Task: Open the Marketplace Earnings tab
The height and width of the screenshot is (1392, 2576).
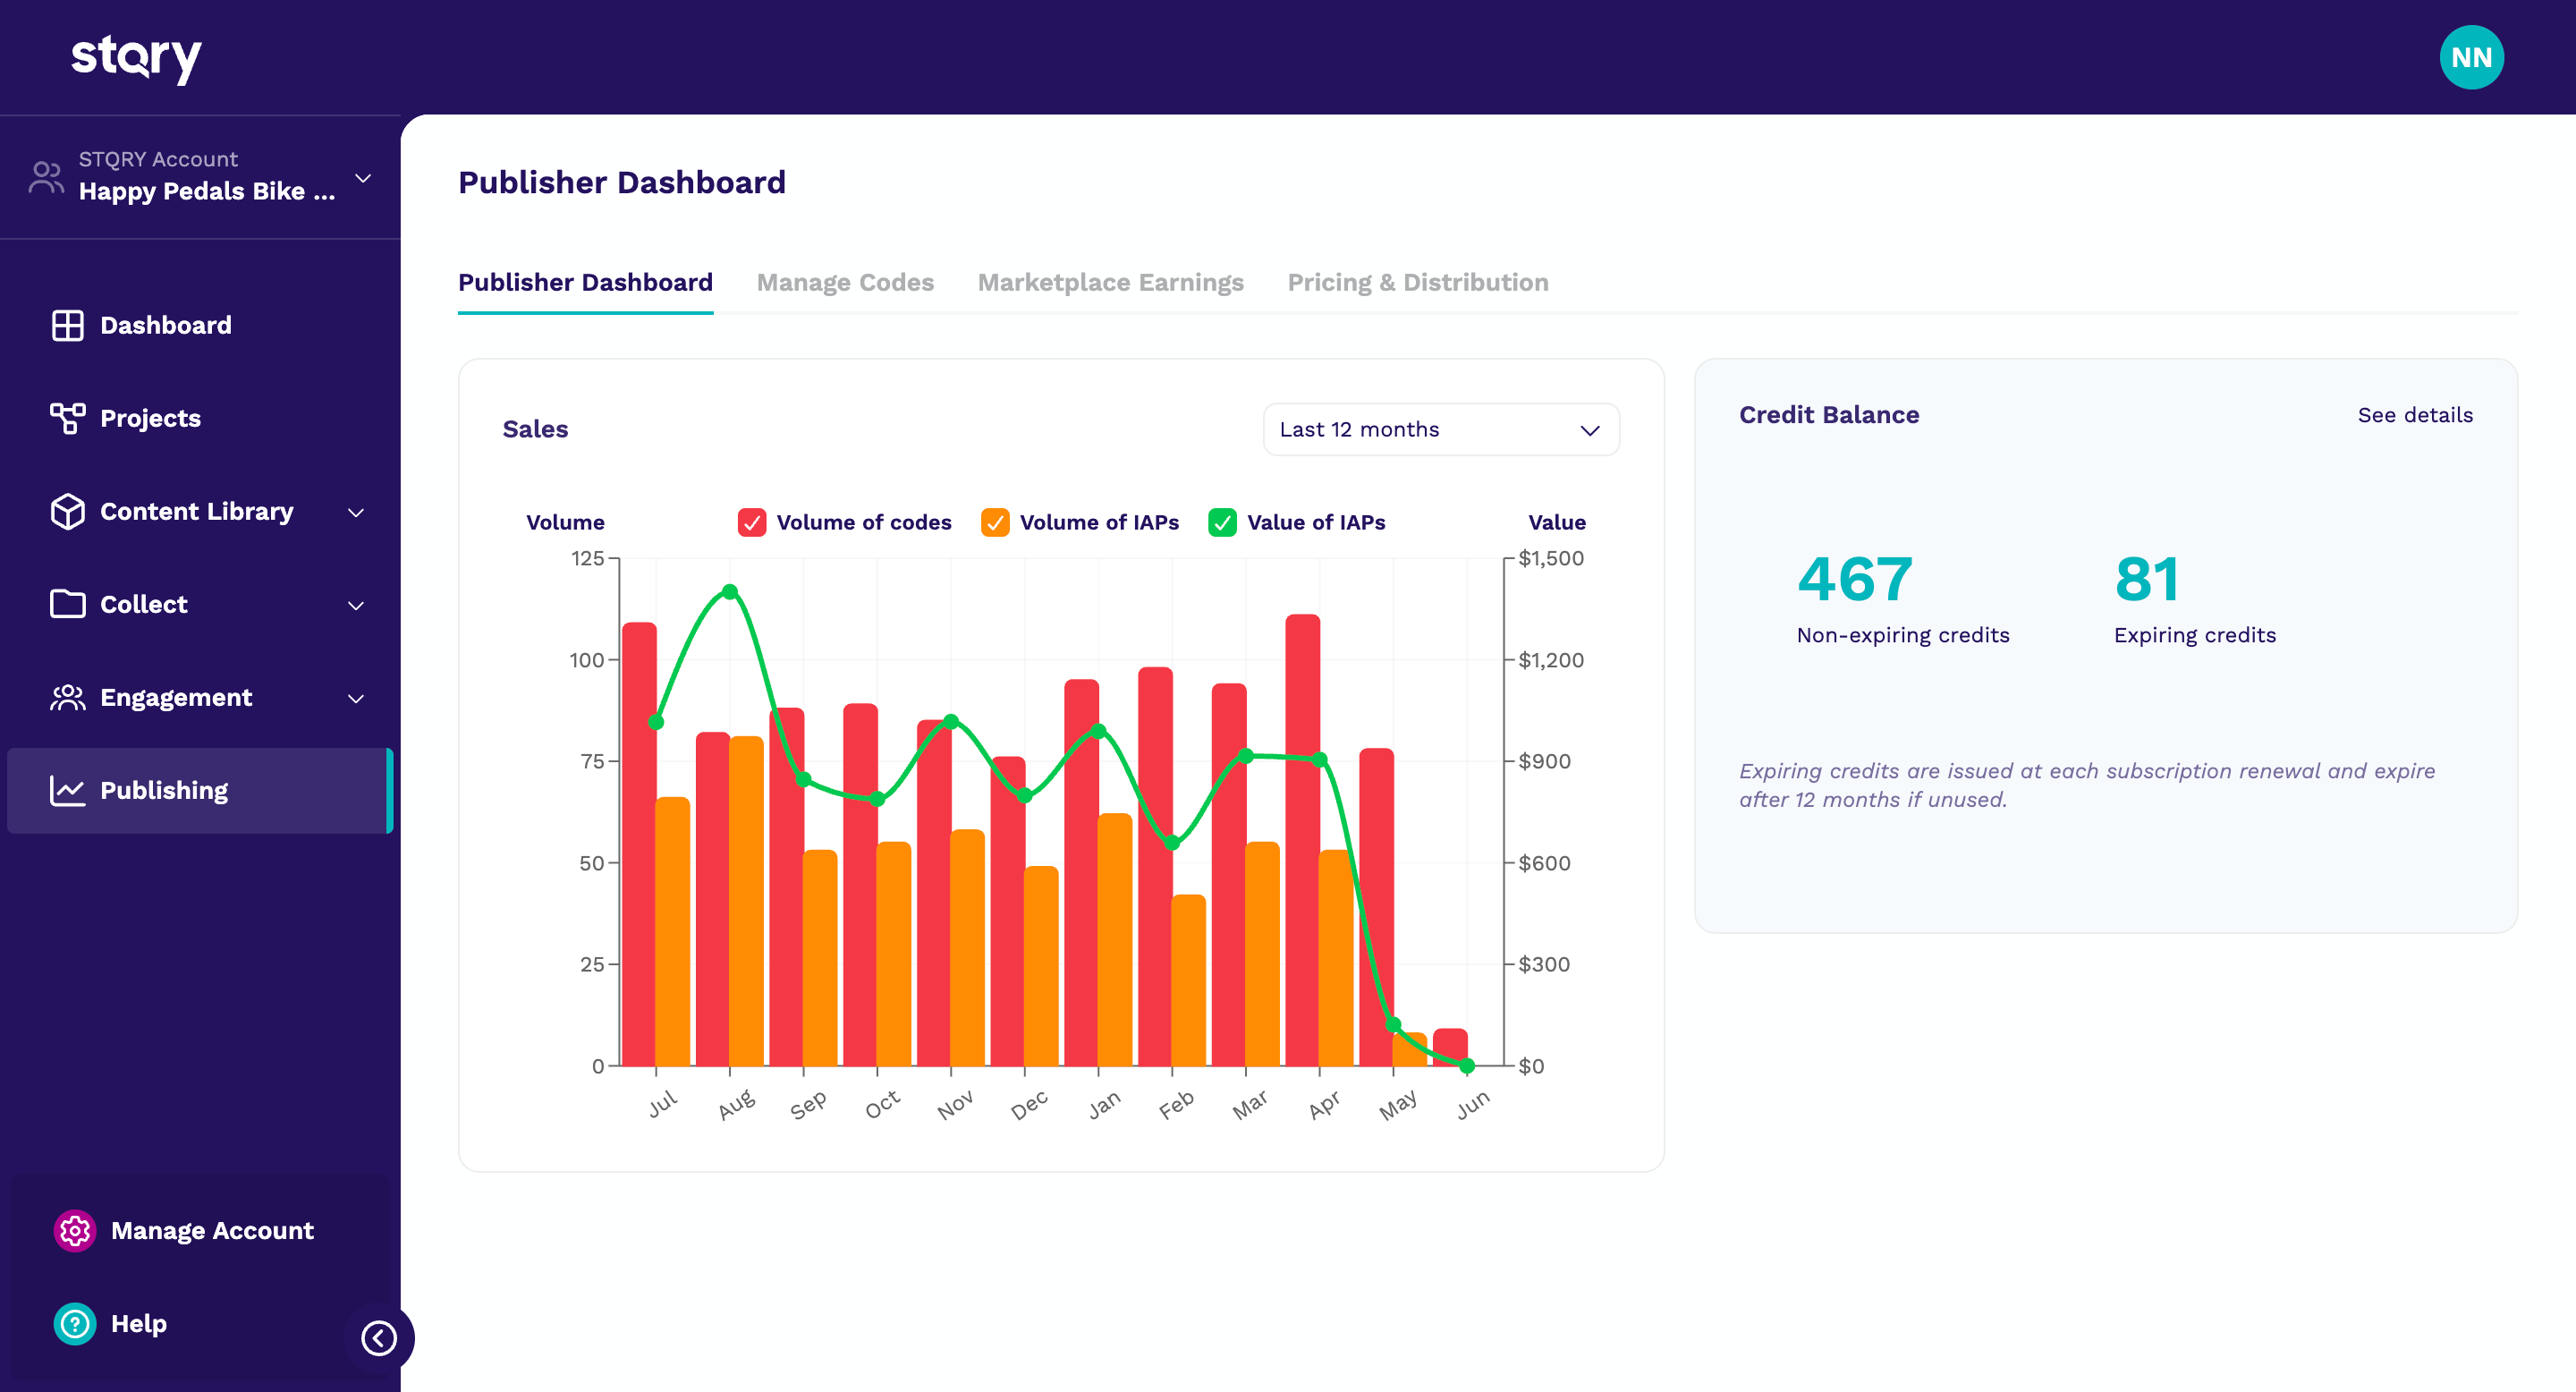Action: coord(1110,283)
